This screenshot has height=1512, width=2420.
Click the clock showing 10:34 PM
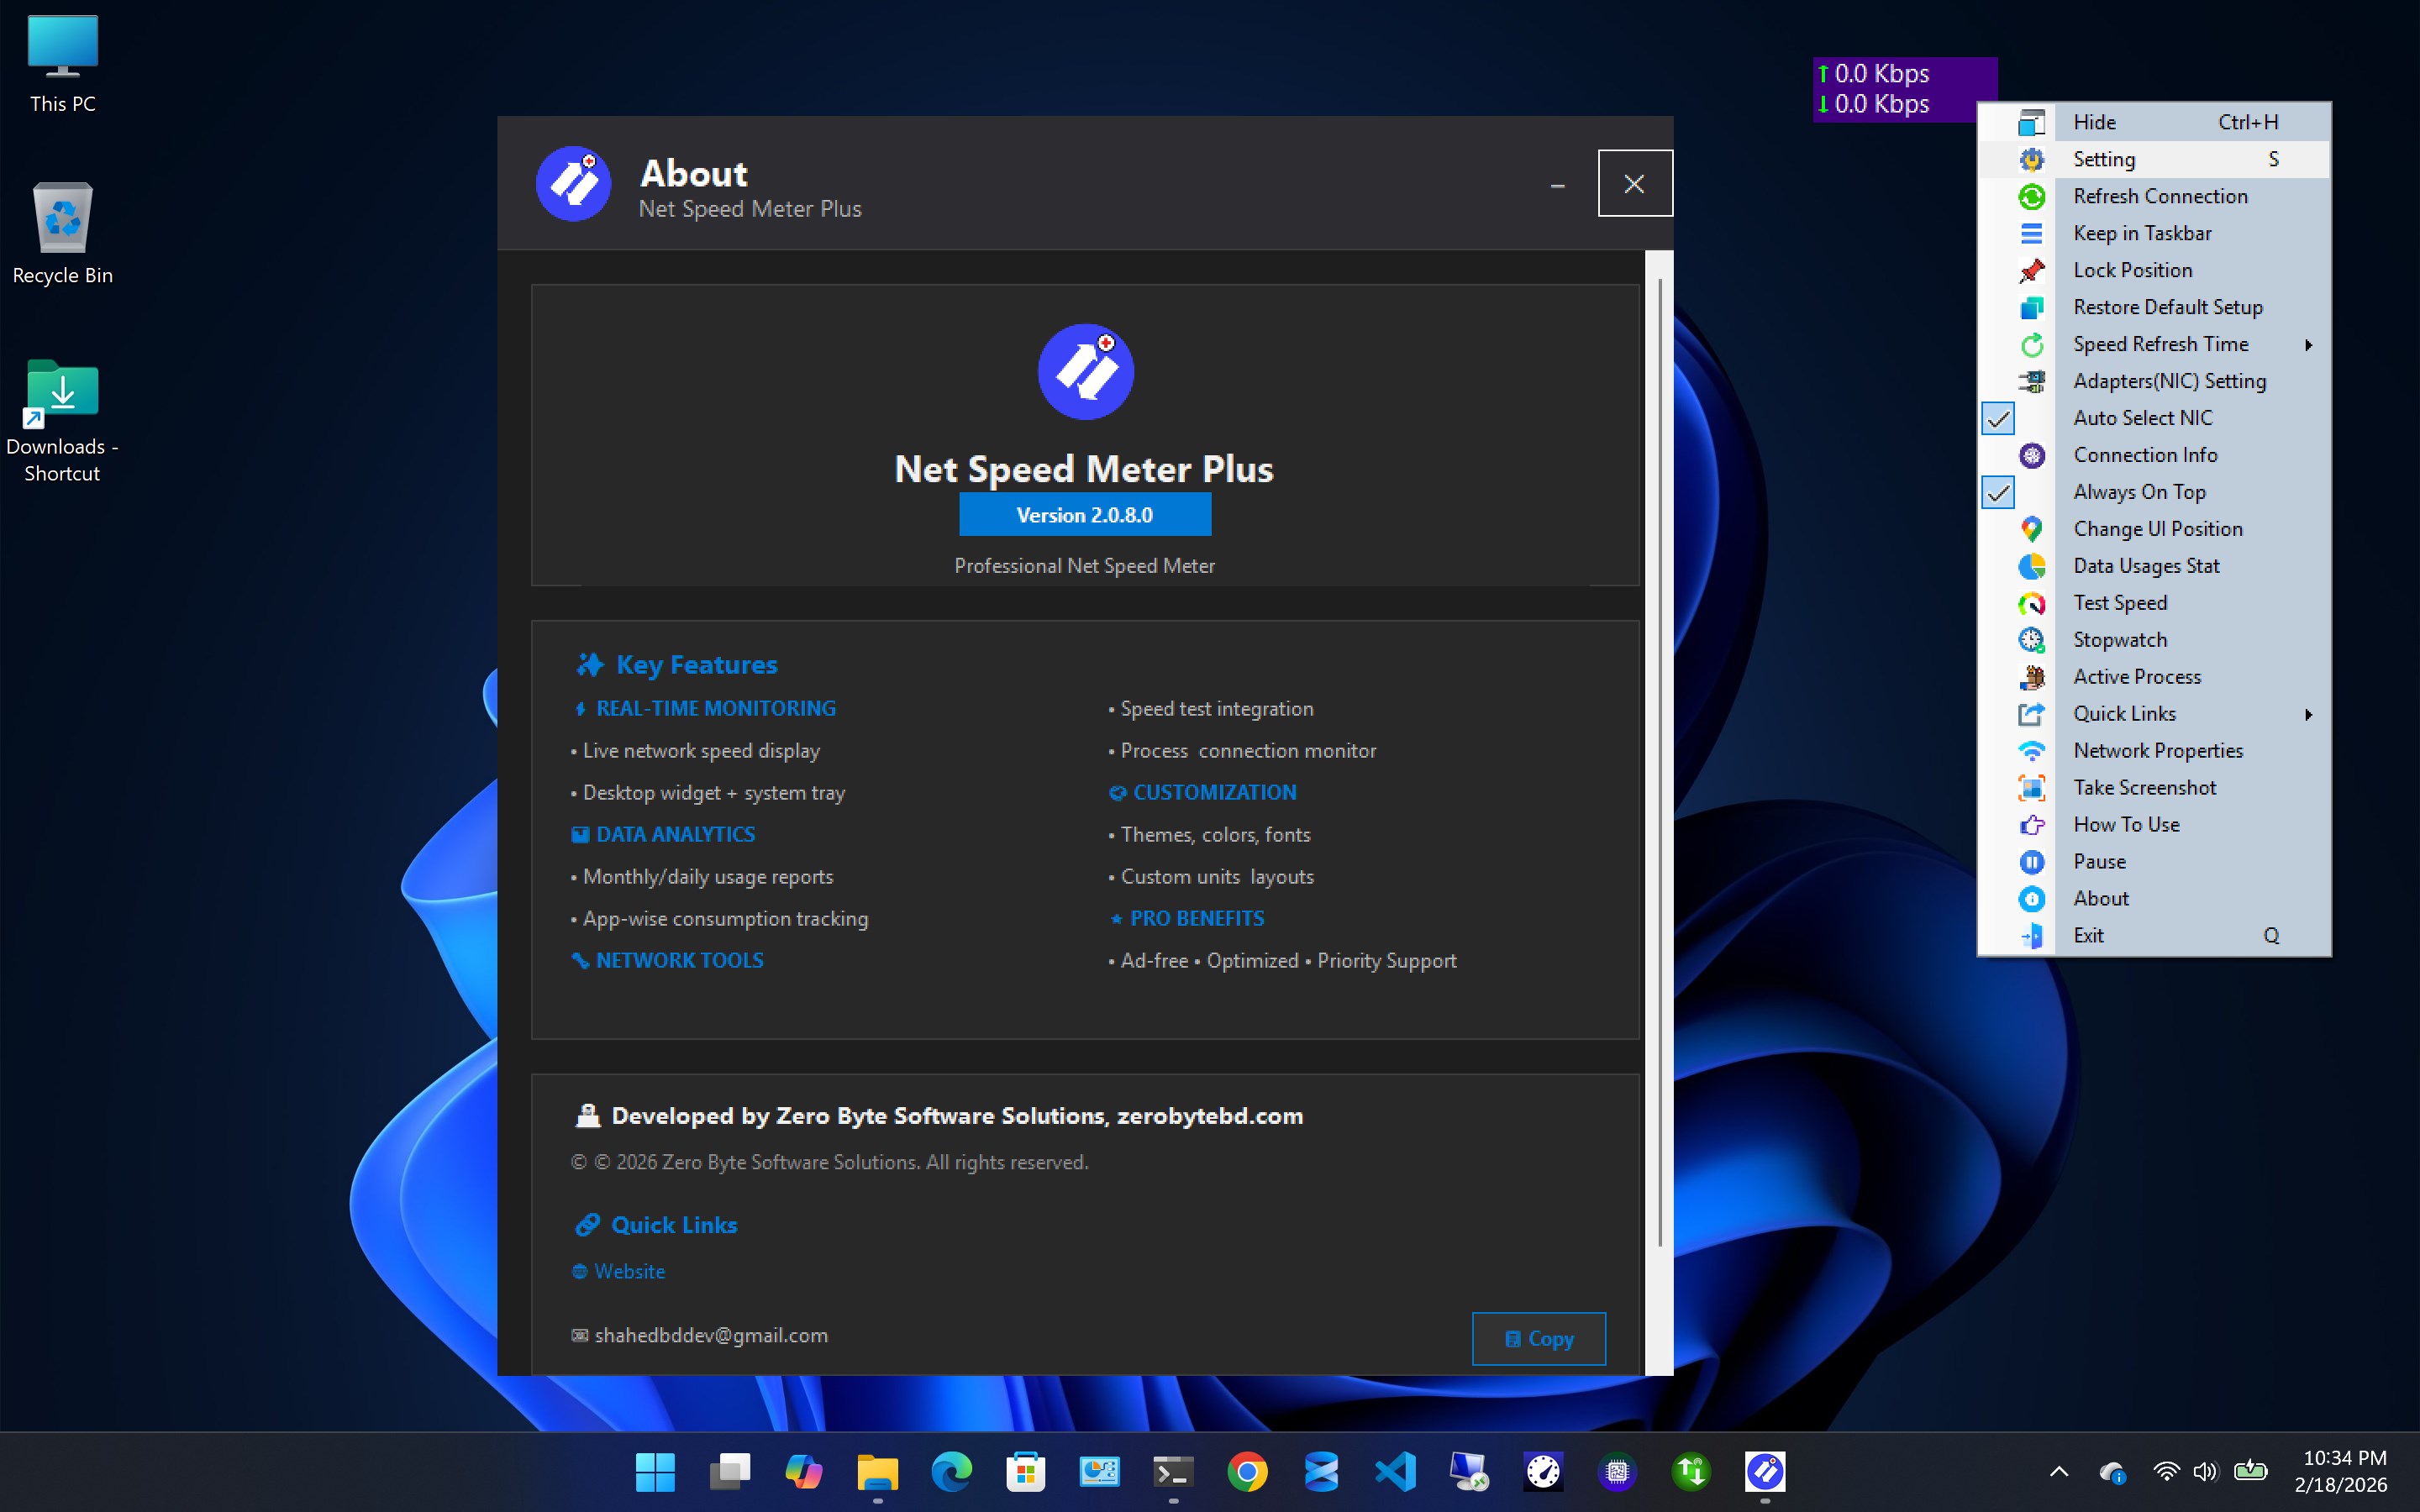(2344, 1459)
